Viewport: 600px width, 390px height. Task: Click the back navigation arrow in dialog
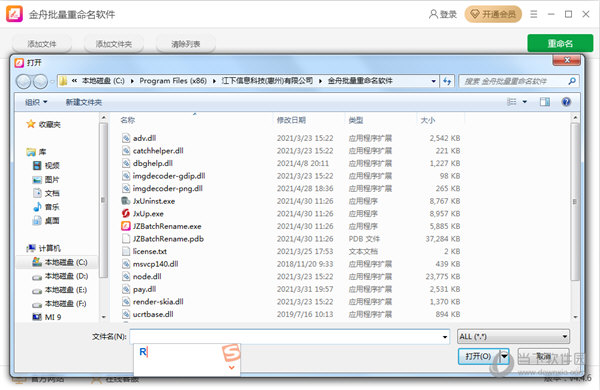pyautogui.click(x=23, y=81)
